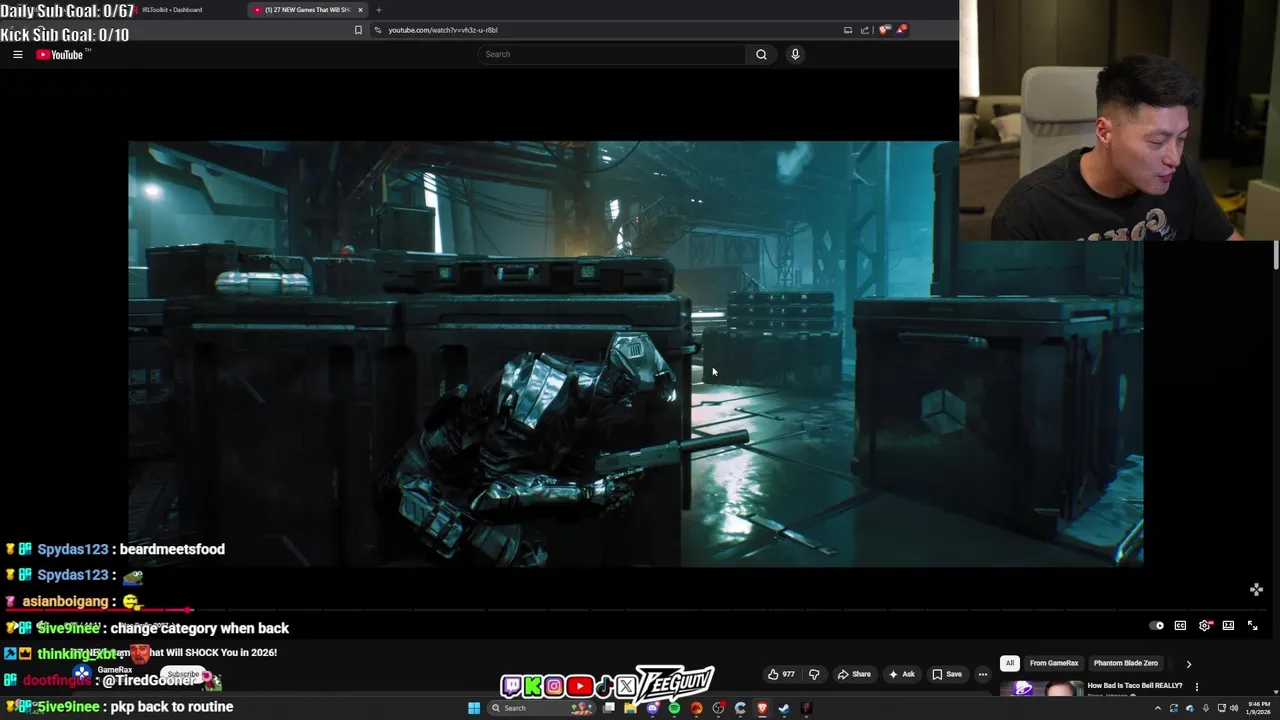Open File Explorer from taskbar
This screenshot has height=720, width=1280.
[630, 708]
